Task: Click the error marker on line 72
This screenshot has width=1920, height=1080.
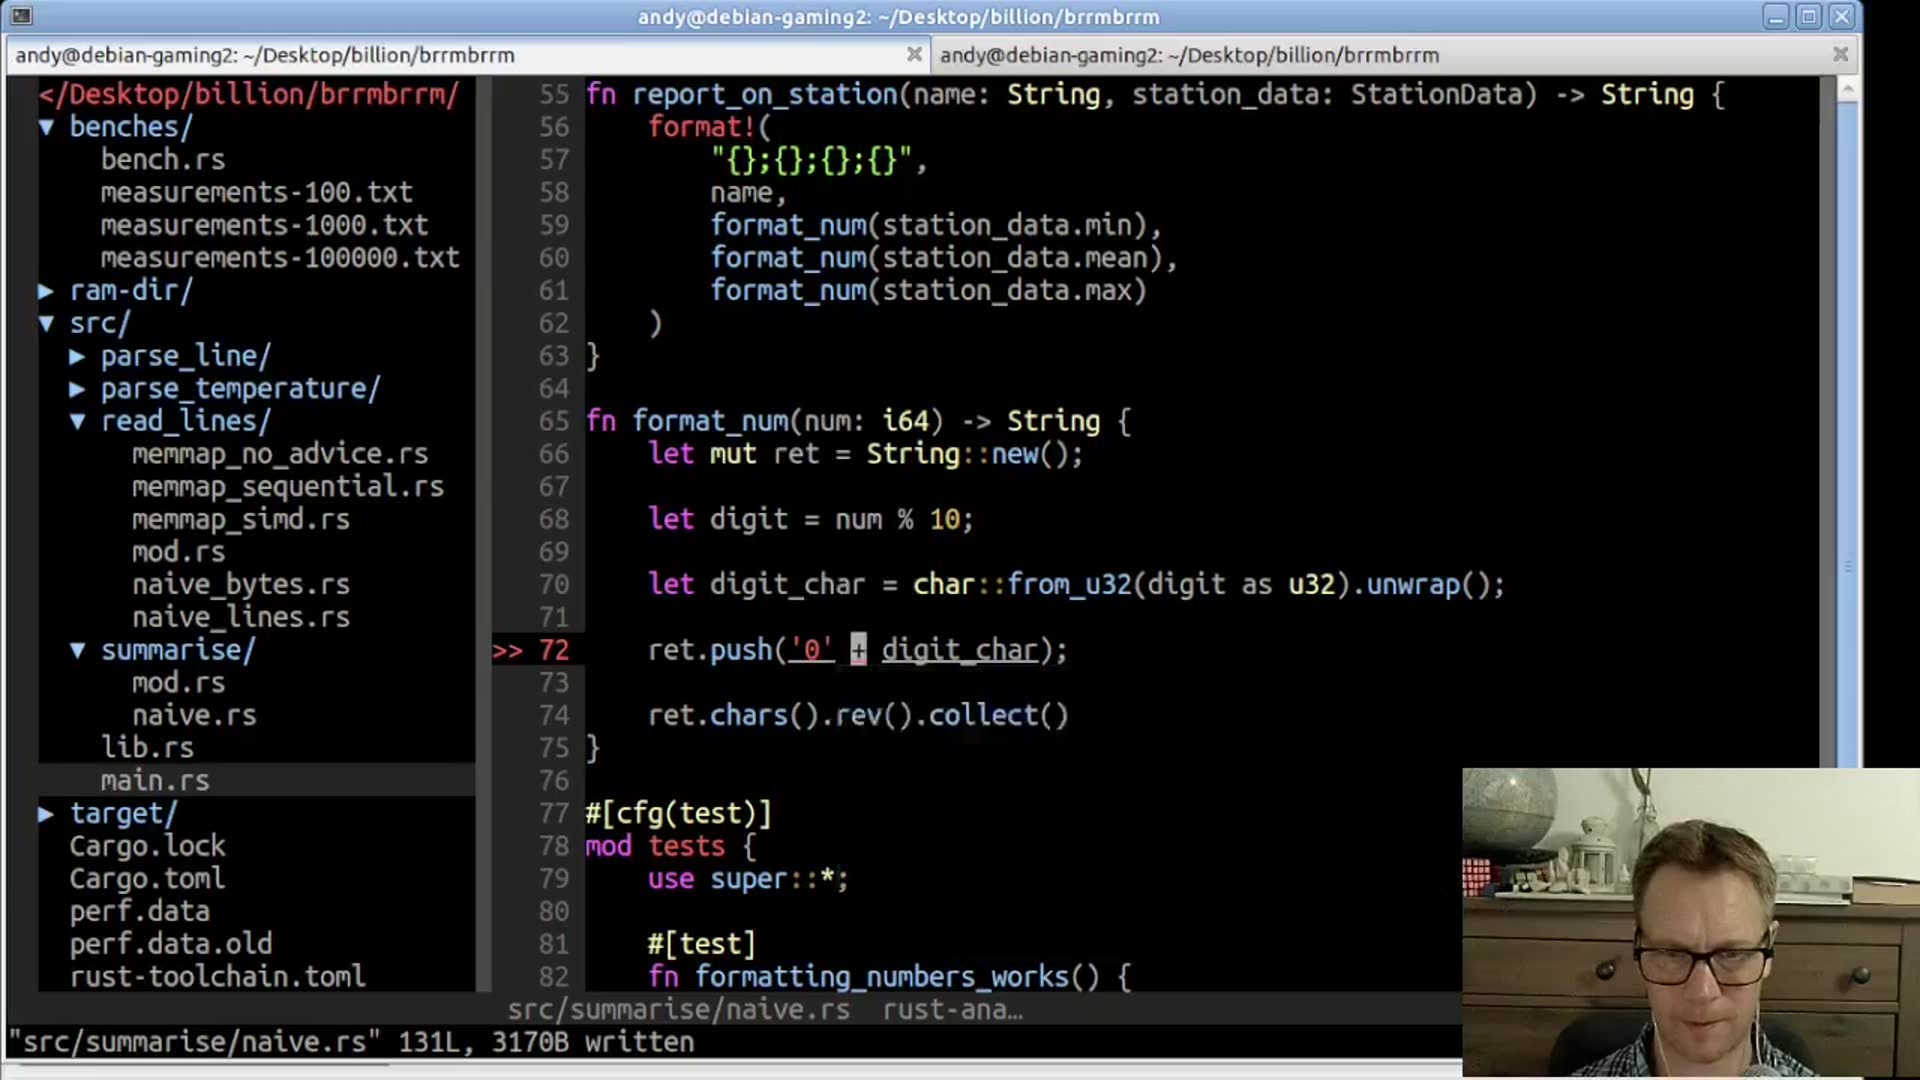Action: (508, 651)
